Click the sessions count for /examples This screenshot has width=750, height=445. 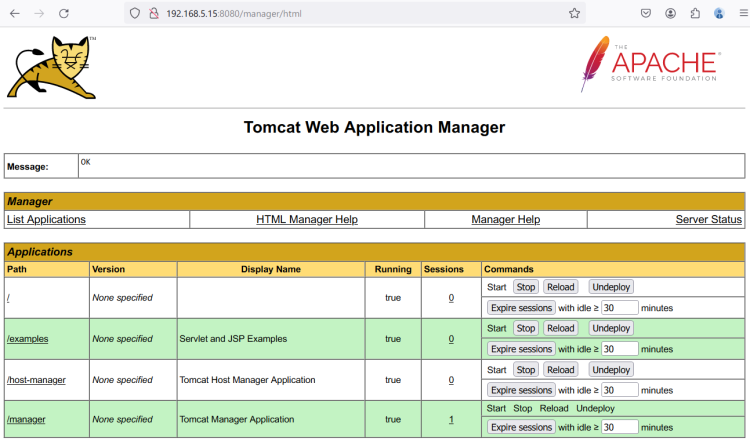coord(451,339)
